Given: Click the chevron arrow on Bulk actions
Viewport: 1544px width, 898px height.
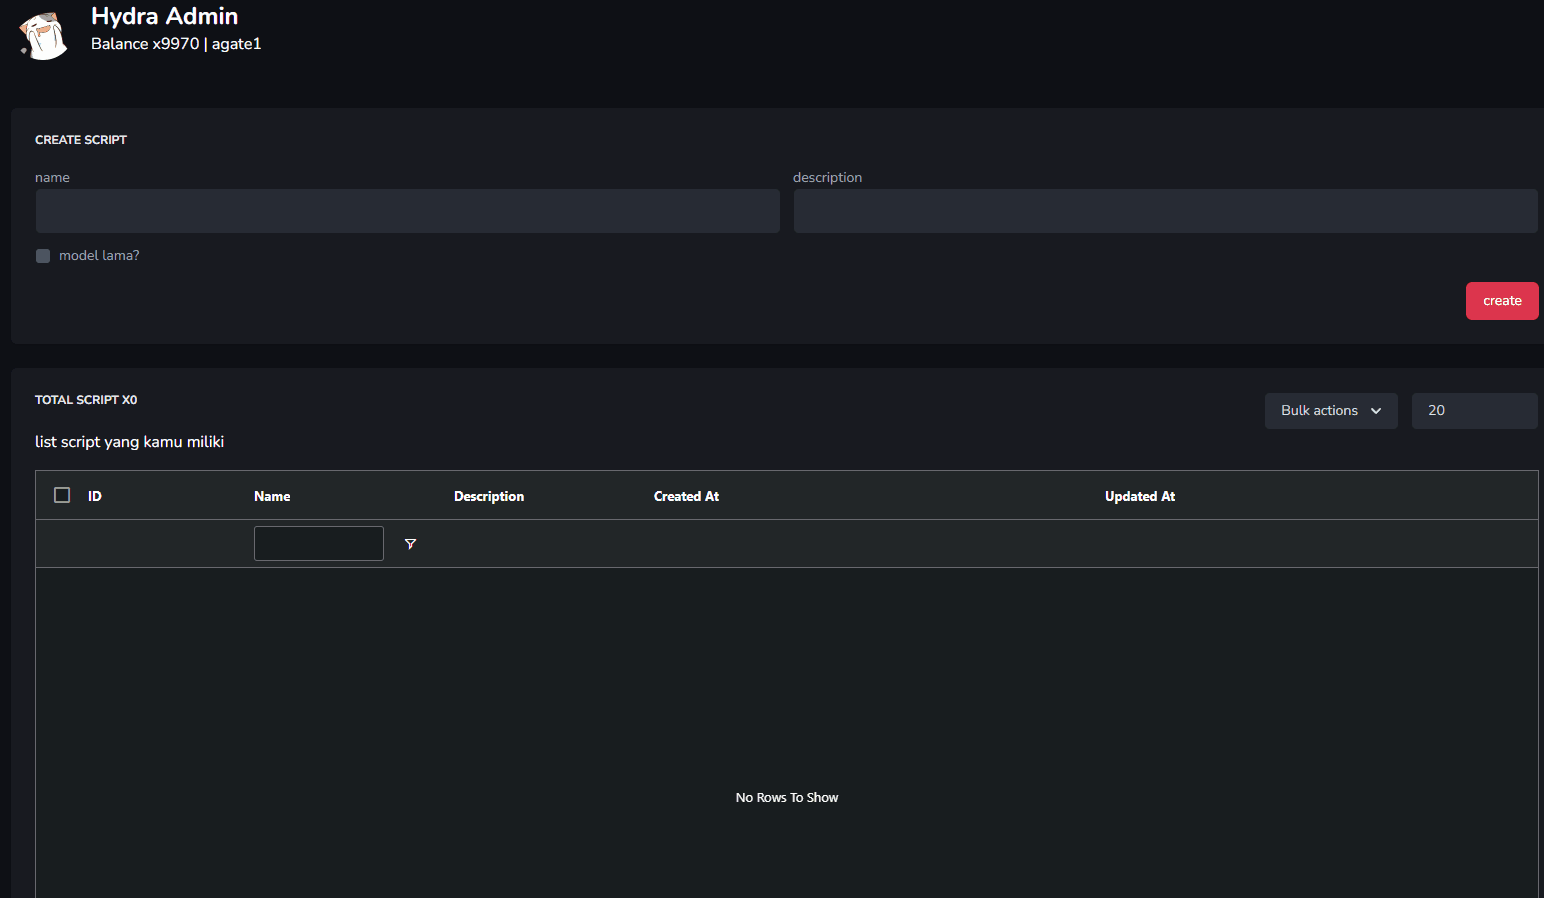Looking at the screenshot, I should click(1376, 411).
